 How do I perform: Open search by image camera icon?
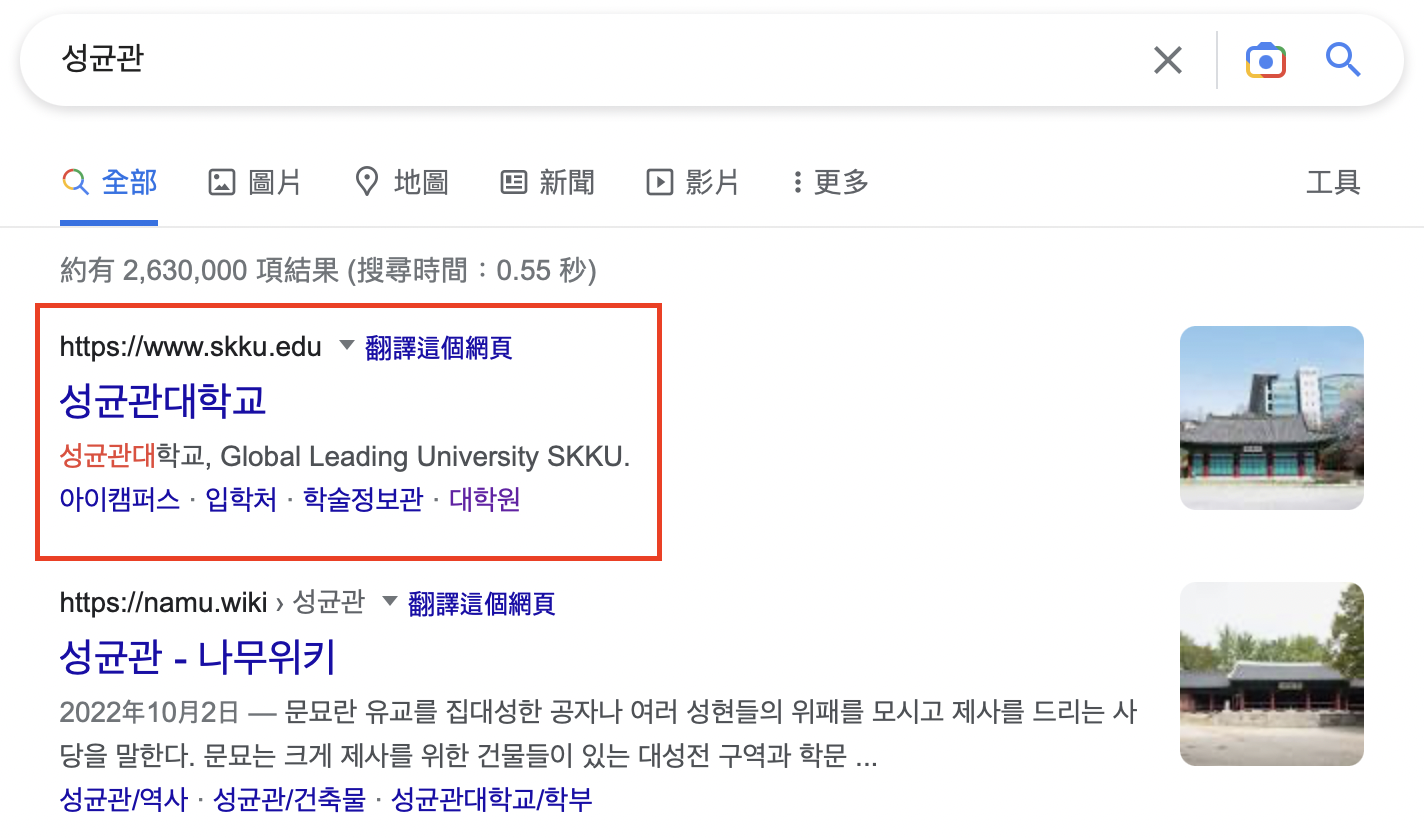(x=1265, y=60)
